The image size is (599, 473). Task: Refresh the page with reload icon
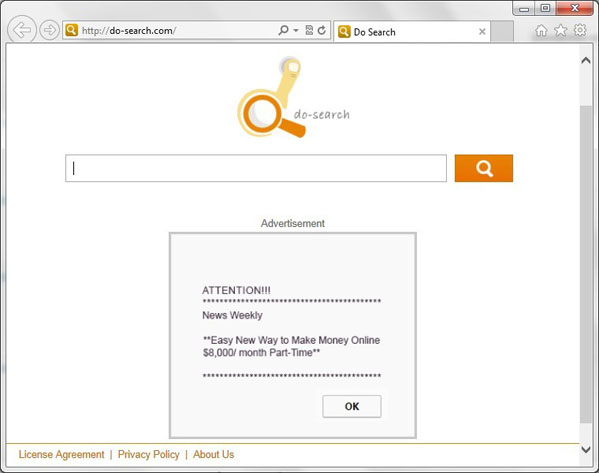322,30
